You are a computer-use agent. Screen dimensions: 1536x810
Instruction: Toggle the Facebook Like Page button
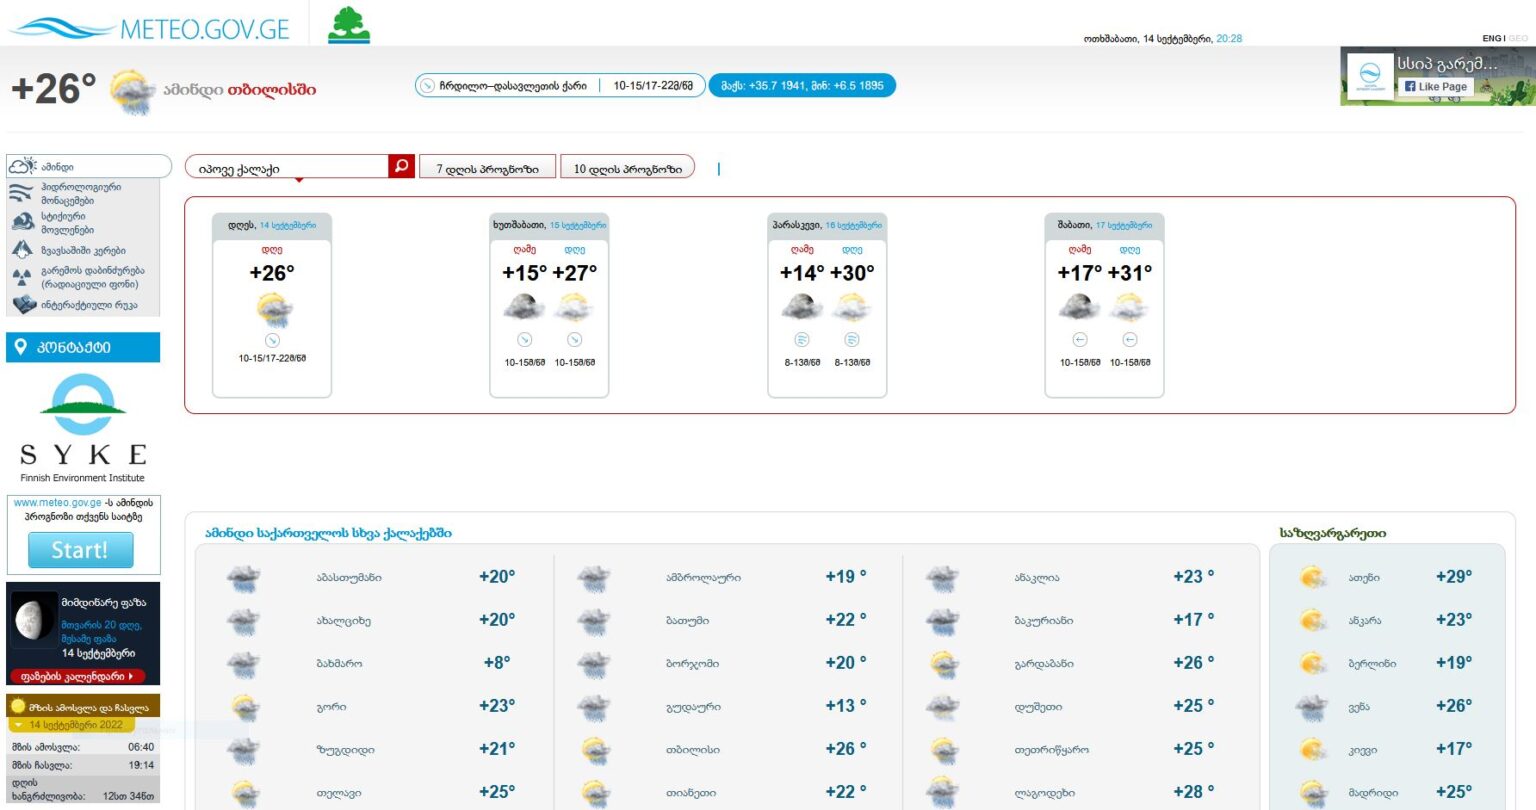(x=1435, y=86)
